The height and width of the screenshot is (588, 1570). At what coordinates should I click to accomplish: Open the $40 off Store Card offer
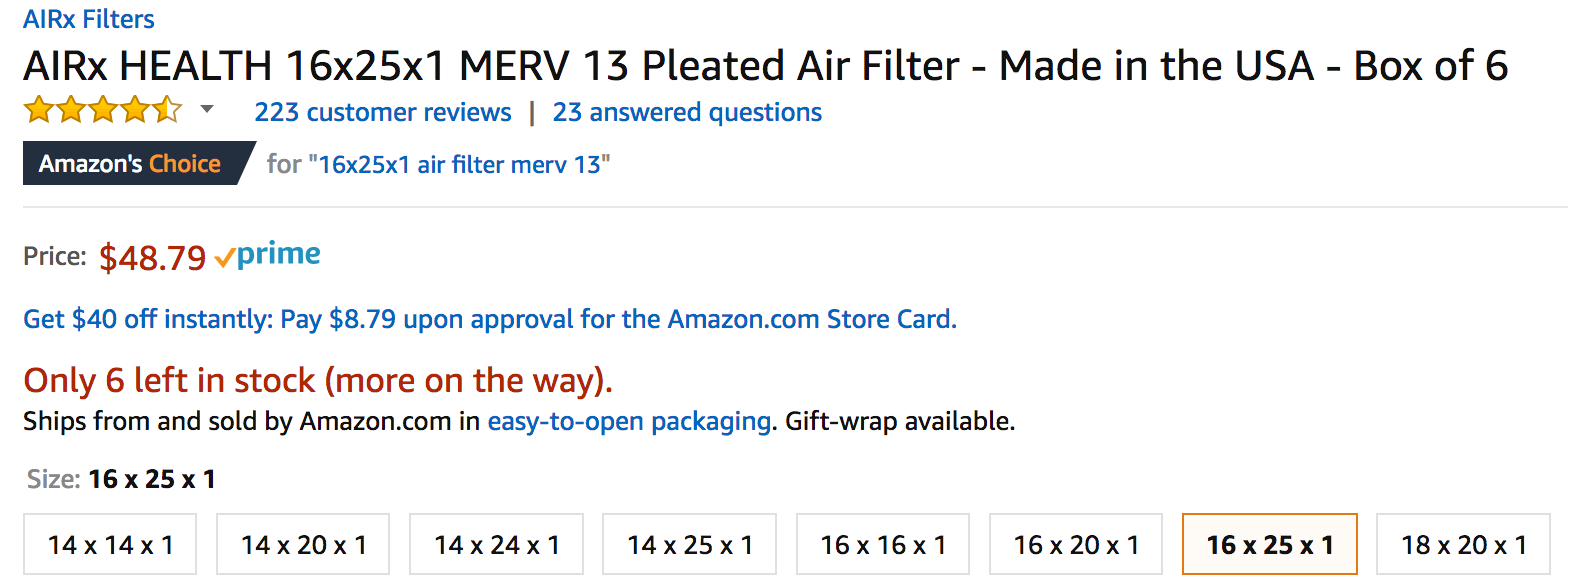pos(490,319)
